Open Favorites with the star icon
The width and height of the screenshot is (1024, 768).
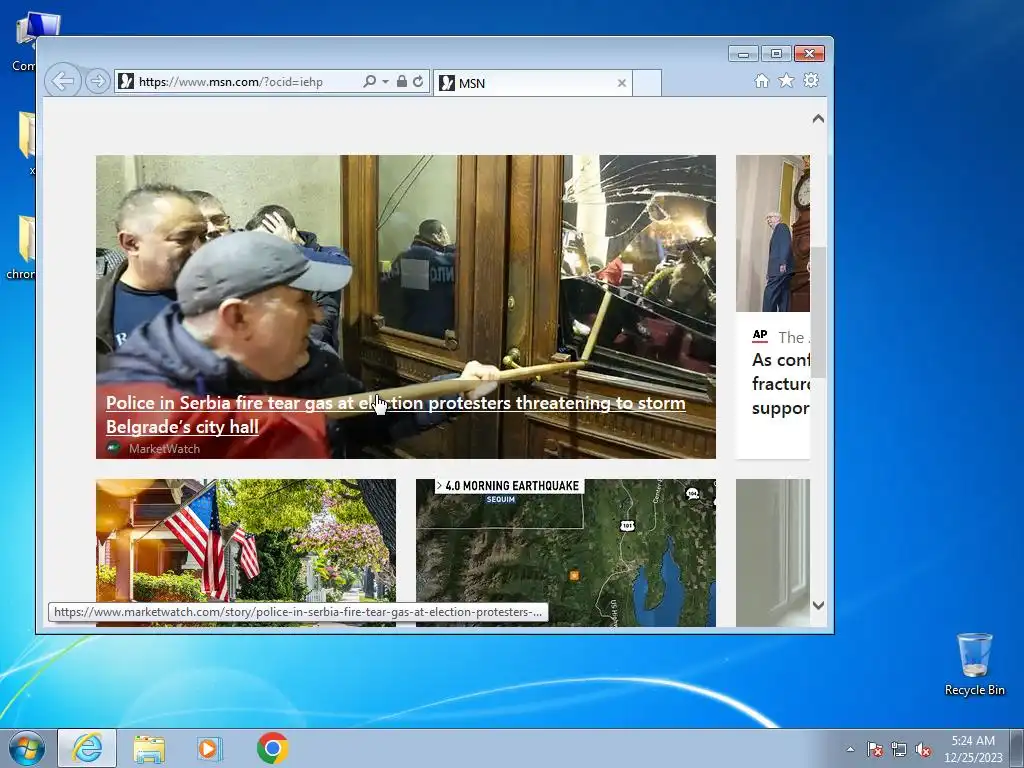point(786,80)
